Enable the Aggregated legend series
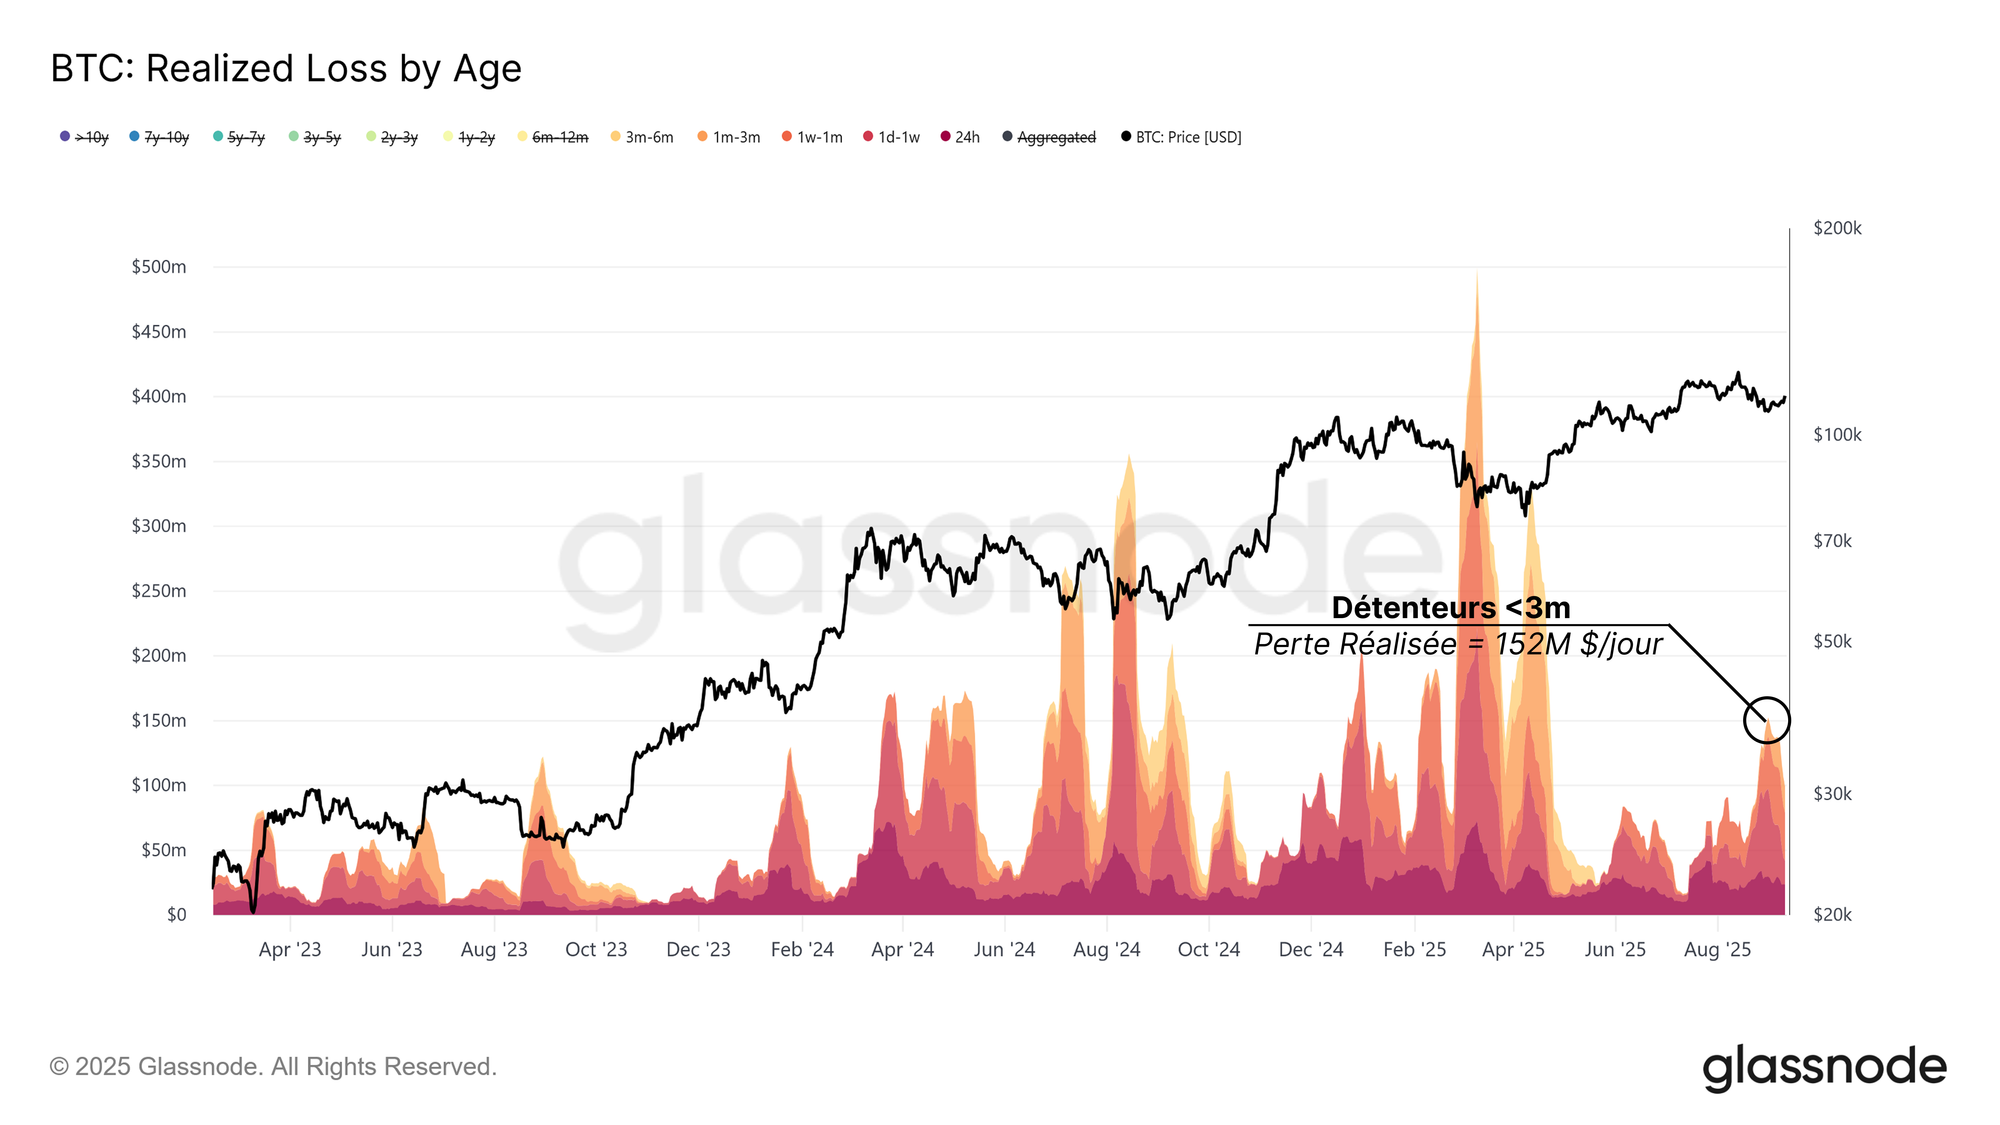Image resolution: width=2000 pixels, height=1125 pixels. pos(1049,137)
